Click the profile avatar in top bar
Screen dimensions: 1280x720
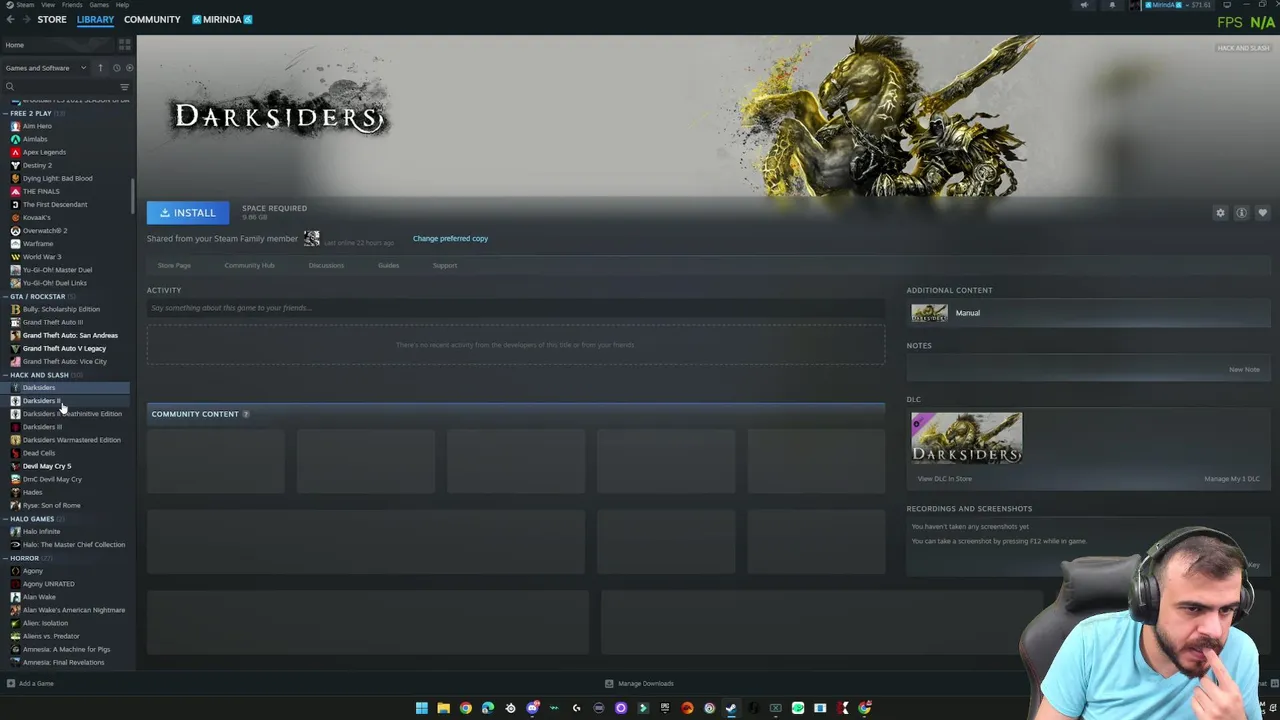coord(1137,5)
